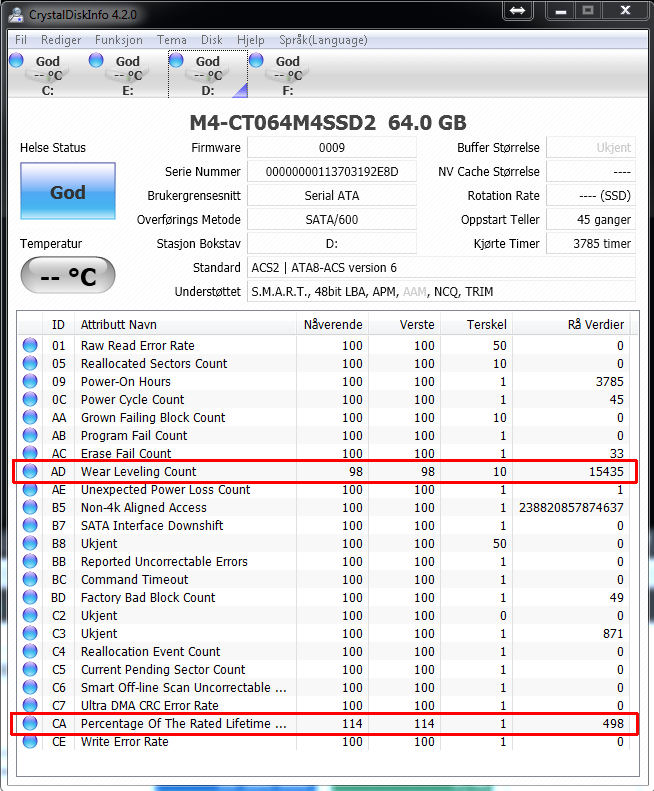Click the ACS2 standard field

[x=441, y=268]
